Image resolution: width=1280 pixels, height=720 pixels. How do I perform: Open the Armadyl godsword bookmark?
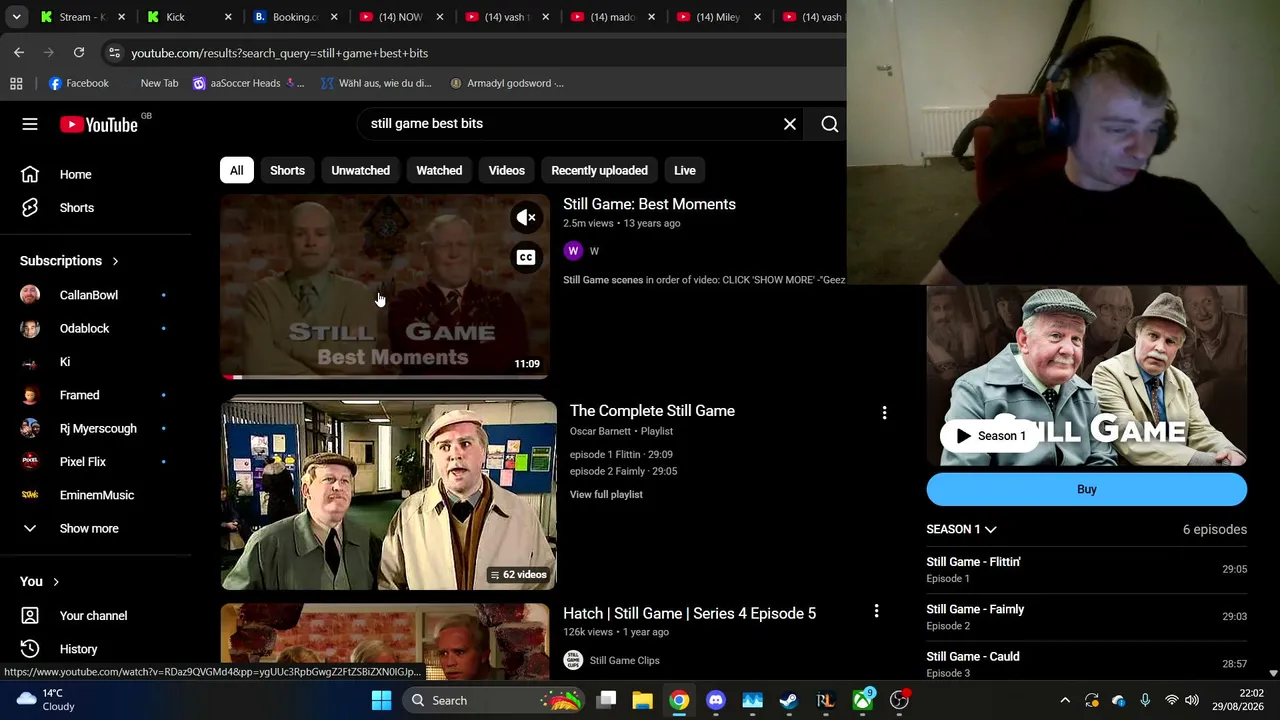507,83
